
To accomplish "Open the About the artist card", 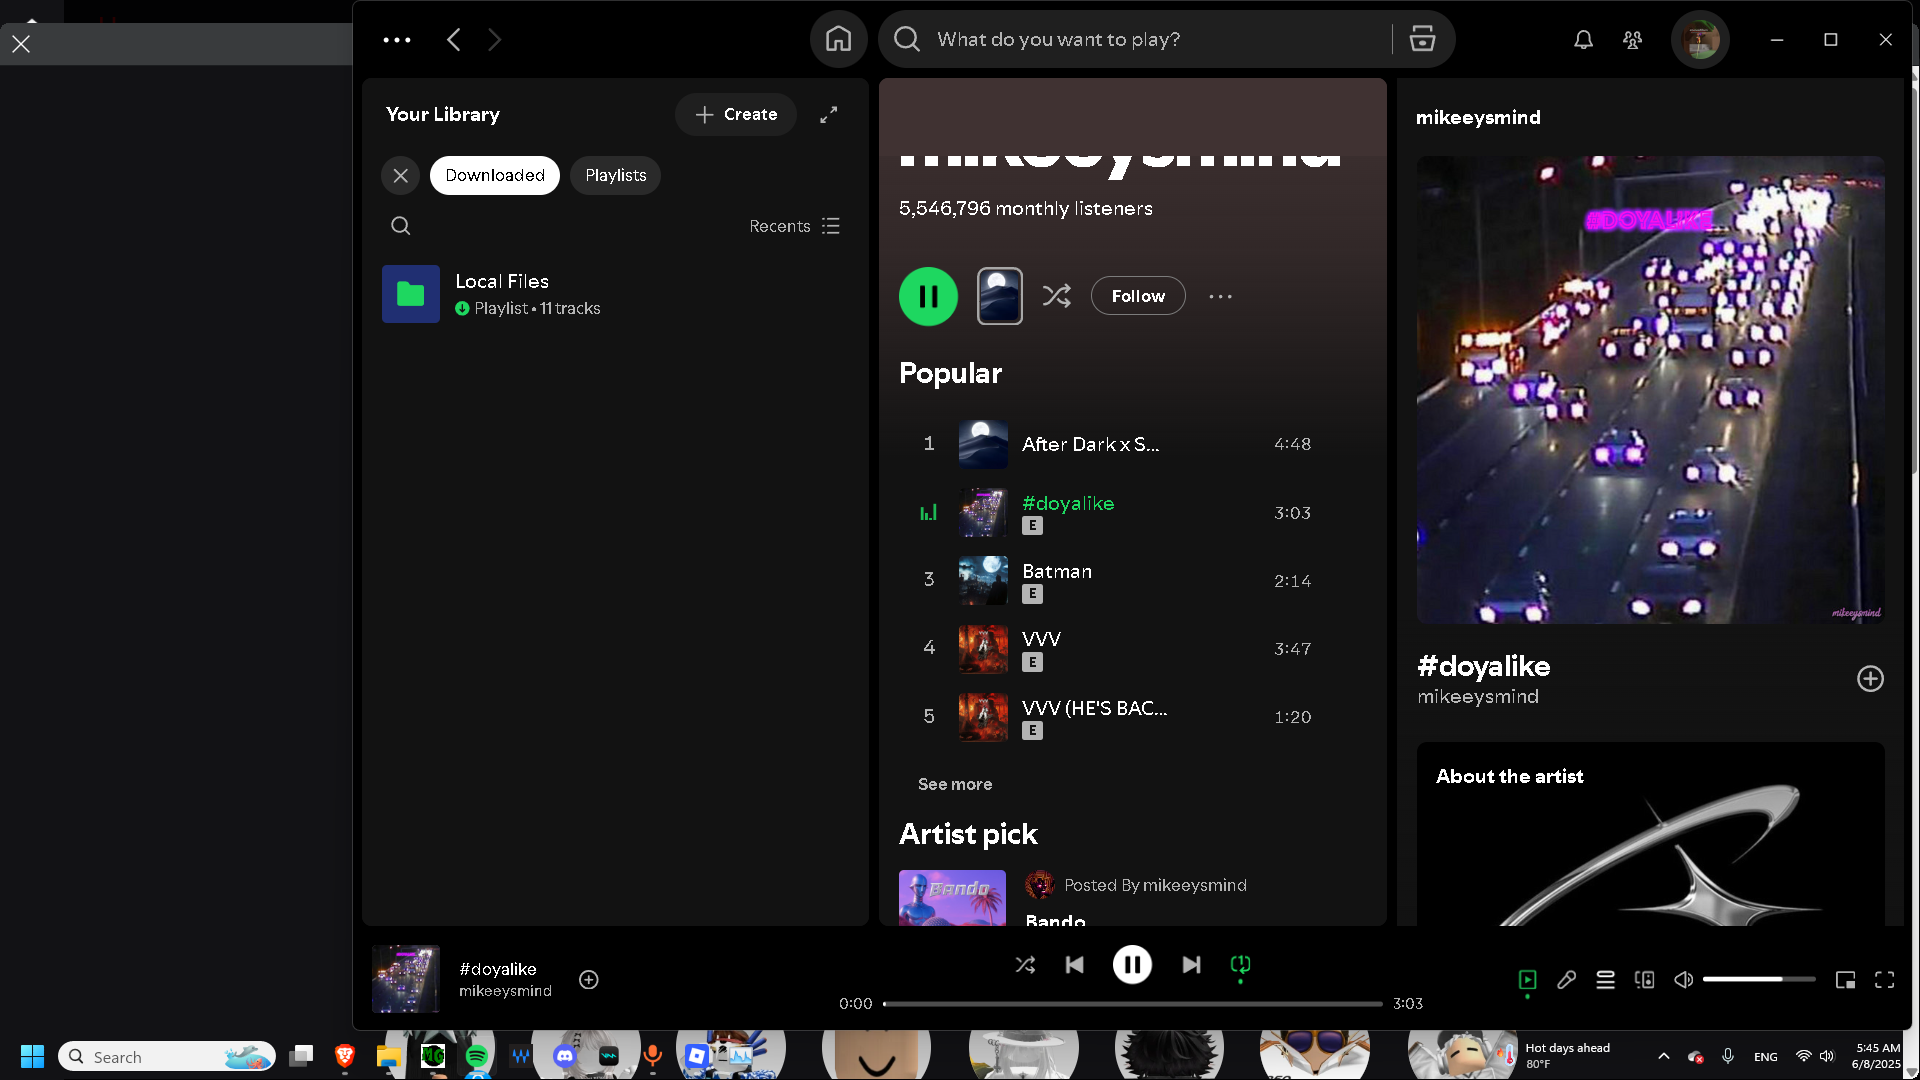I will tap(1651, 834).
